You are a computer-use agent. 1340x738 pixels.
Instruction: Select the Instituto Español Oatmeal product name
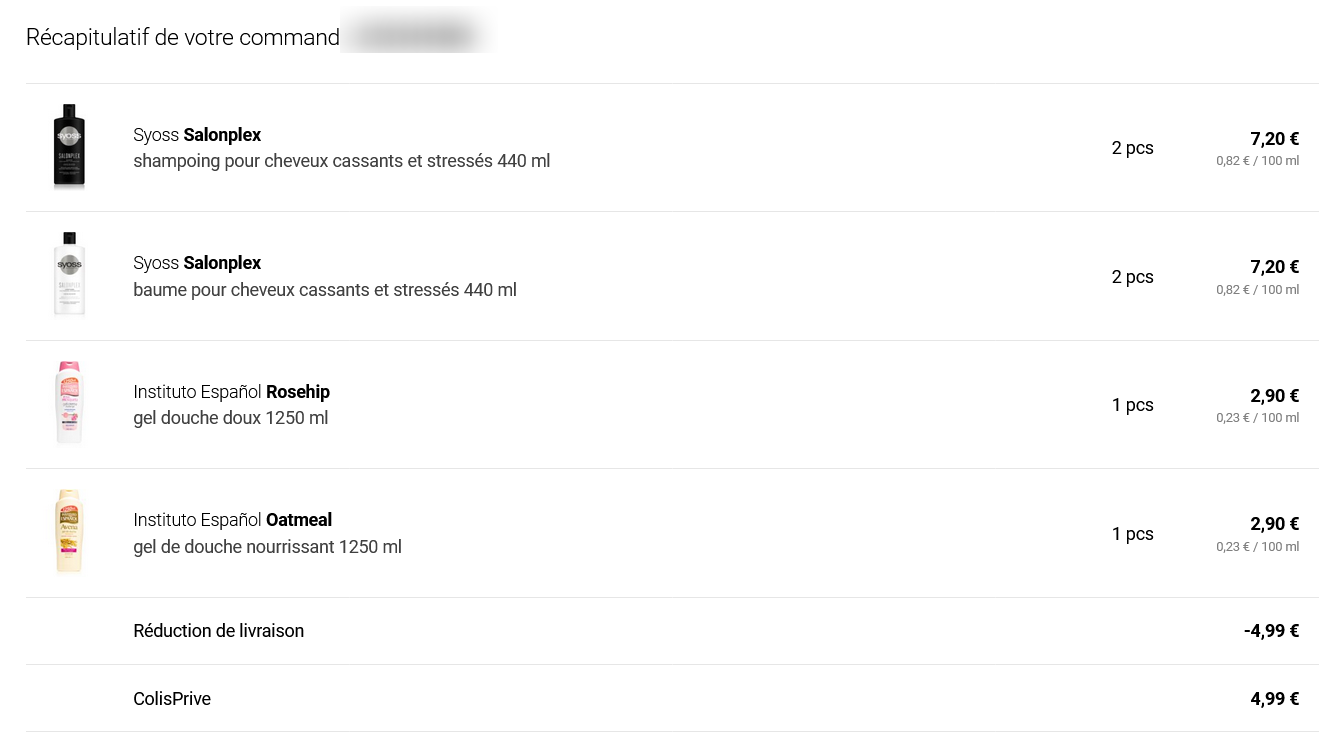(232, 520)
